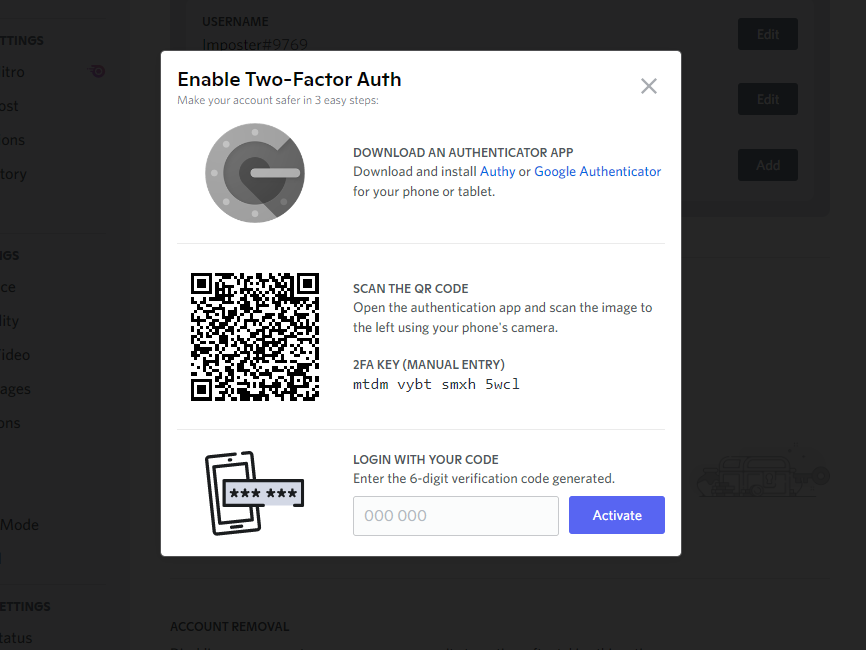Open the Google Authenticator link
The image size is (866, 650).
click(x=597, y=172)
